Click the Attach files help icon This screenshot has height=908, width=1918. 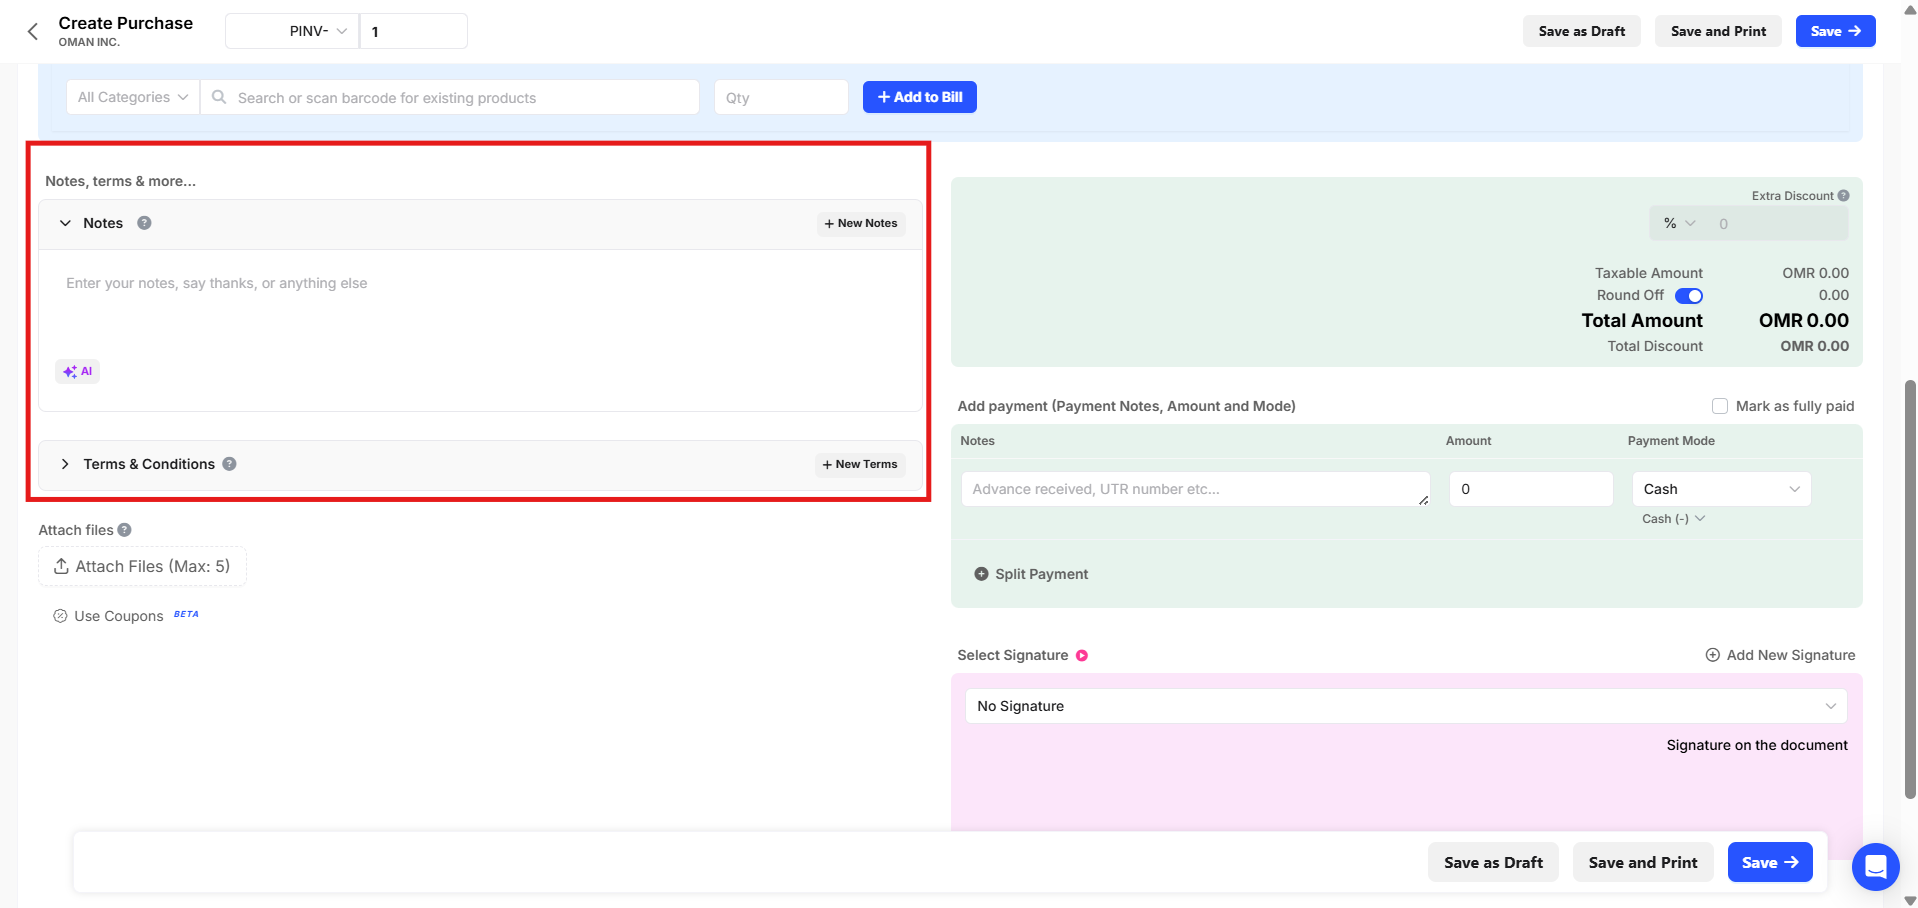[125, 530]
